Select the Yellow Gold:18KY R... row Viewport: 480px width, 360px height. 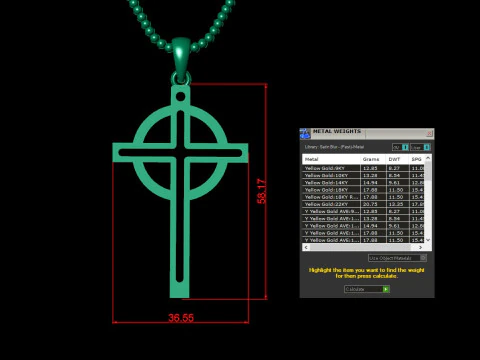[x=363, y=197]
